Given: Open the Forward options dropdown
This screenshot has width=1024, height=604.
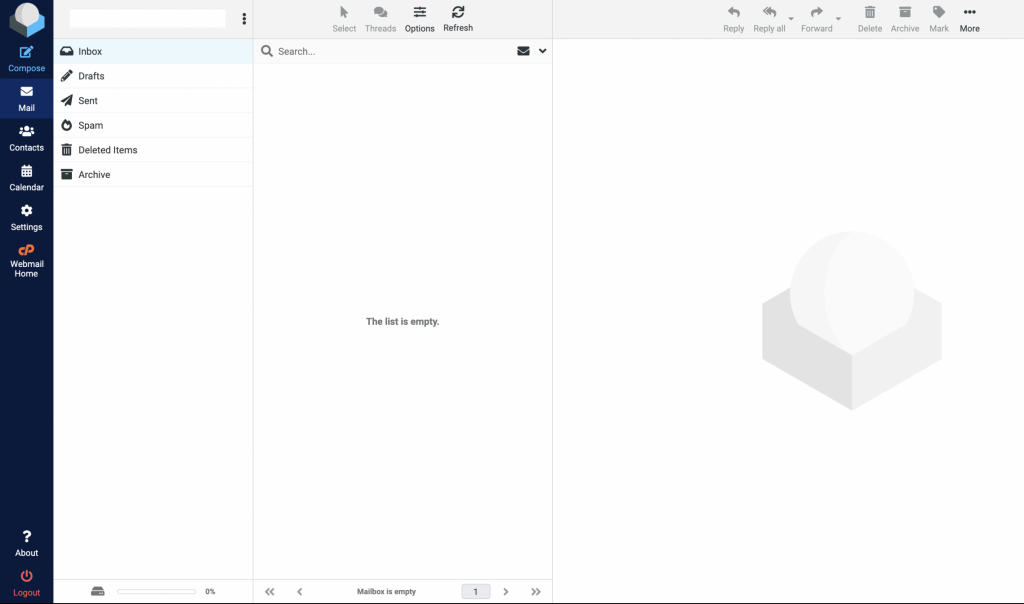Looking at the screenshot, I should pos(837,20).
